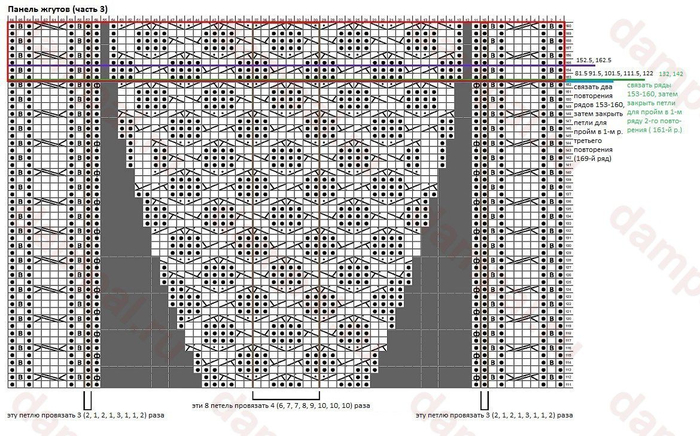
Task: Click the right caption "эту петлю провязать 3..."
Action: 494,415
